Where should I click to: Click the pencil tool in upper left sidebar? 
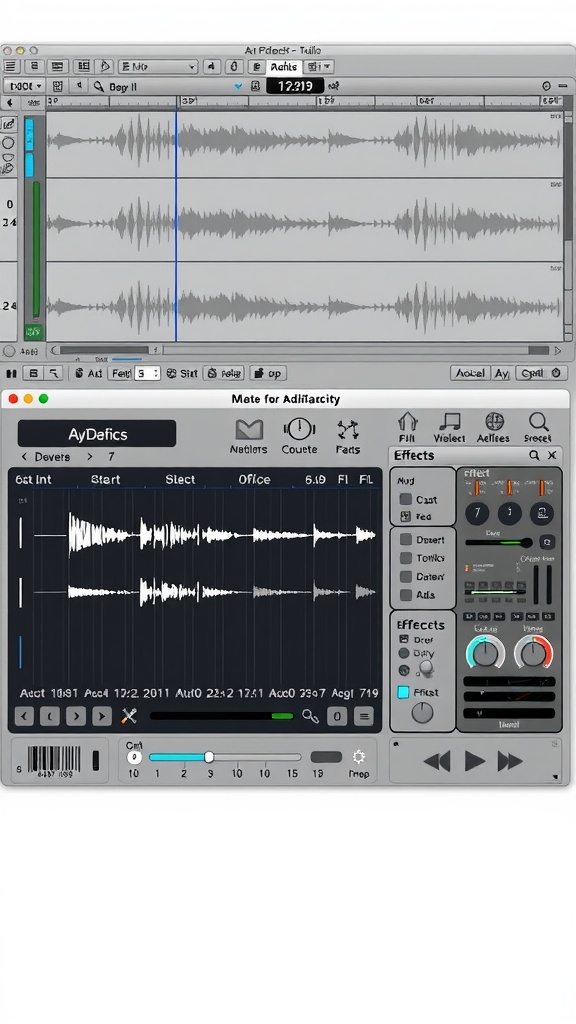point(8,124)
